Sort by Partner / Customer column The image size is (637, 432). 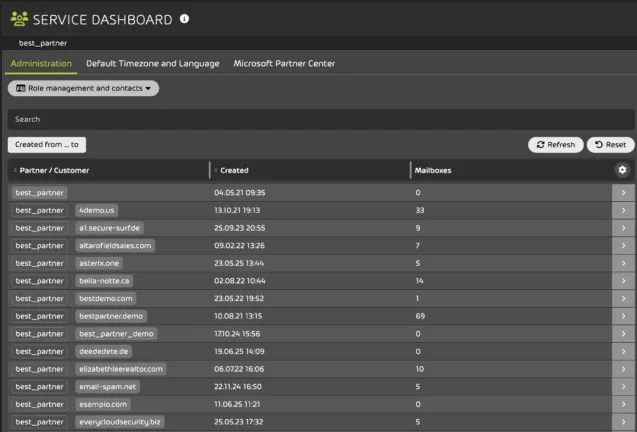tap(54, 170)
